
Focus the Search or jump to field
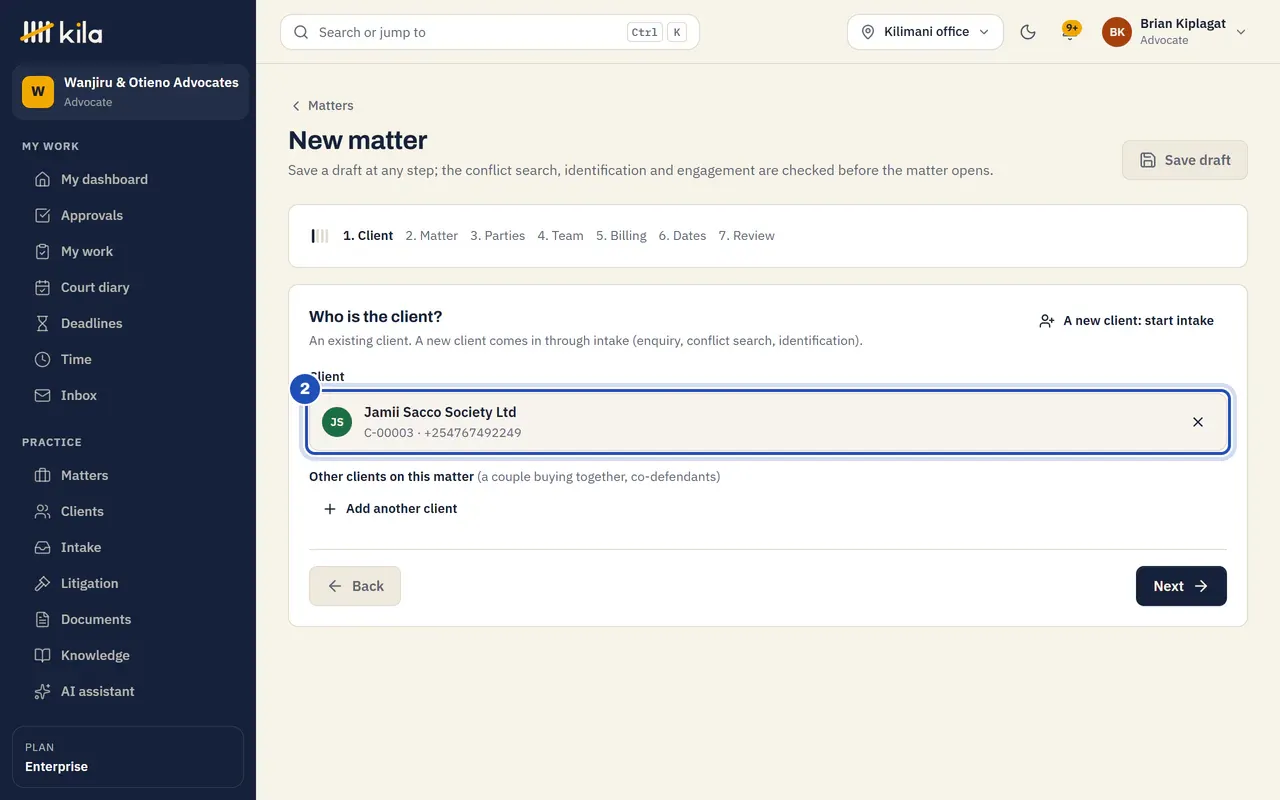coord(490,32)
